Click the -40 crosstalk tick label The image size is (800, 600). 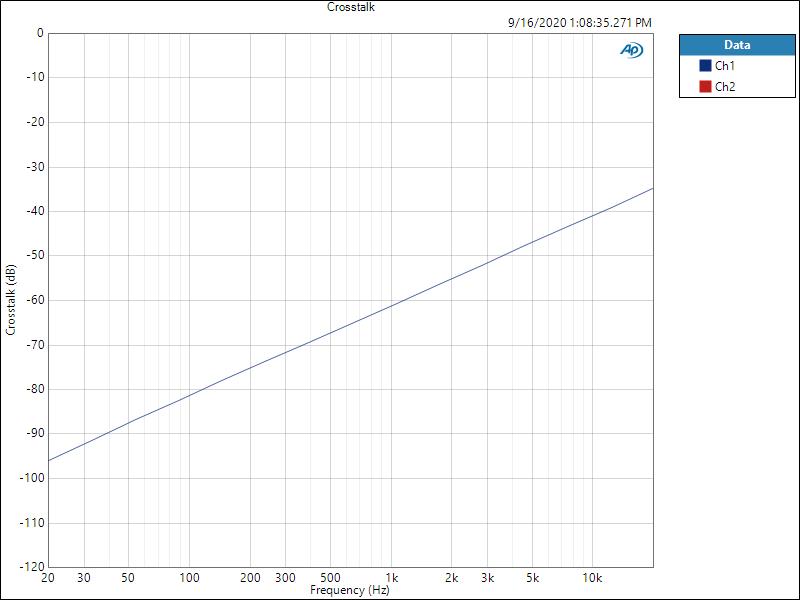tap(35, 211)
